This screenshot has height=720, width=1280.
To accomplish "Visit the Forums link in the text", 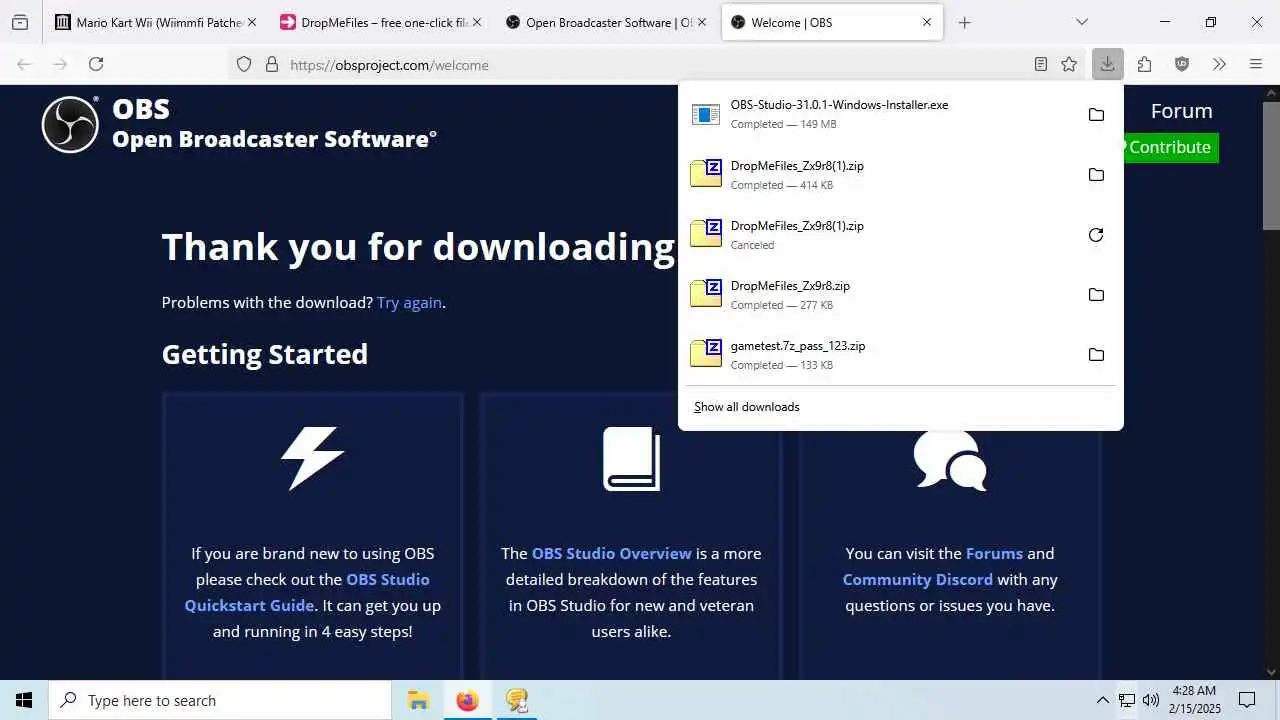I will (994, 553).
